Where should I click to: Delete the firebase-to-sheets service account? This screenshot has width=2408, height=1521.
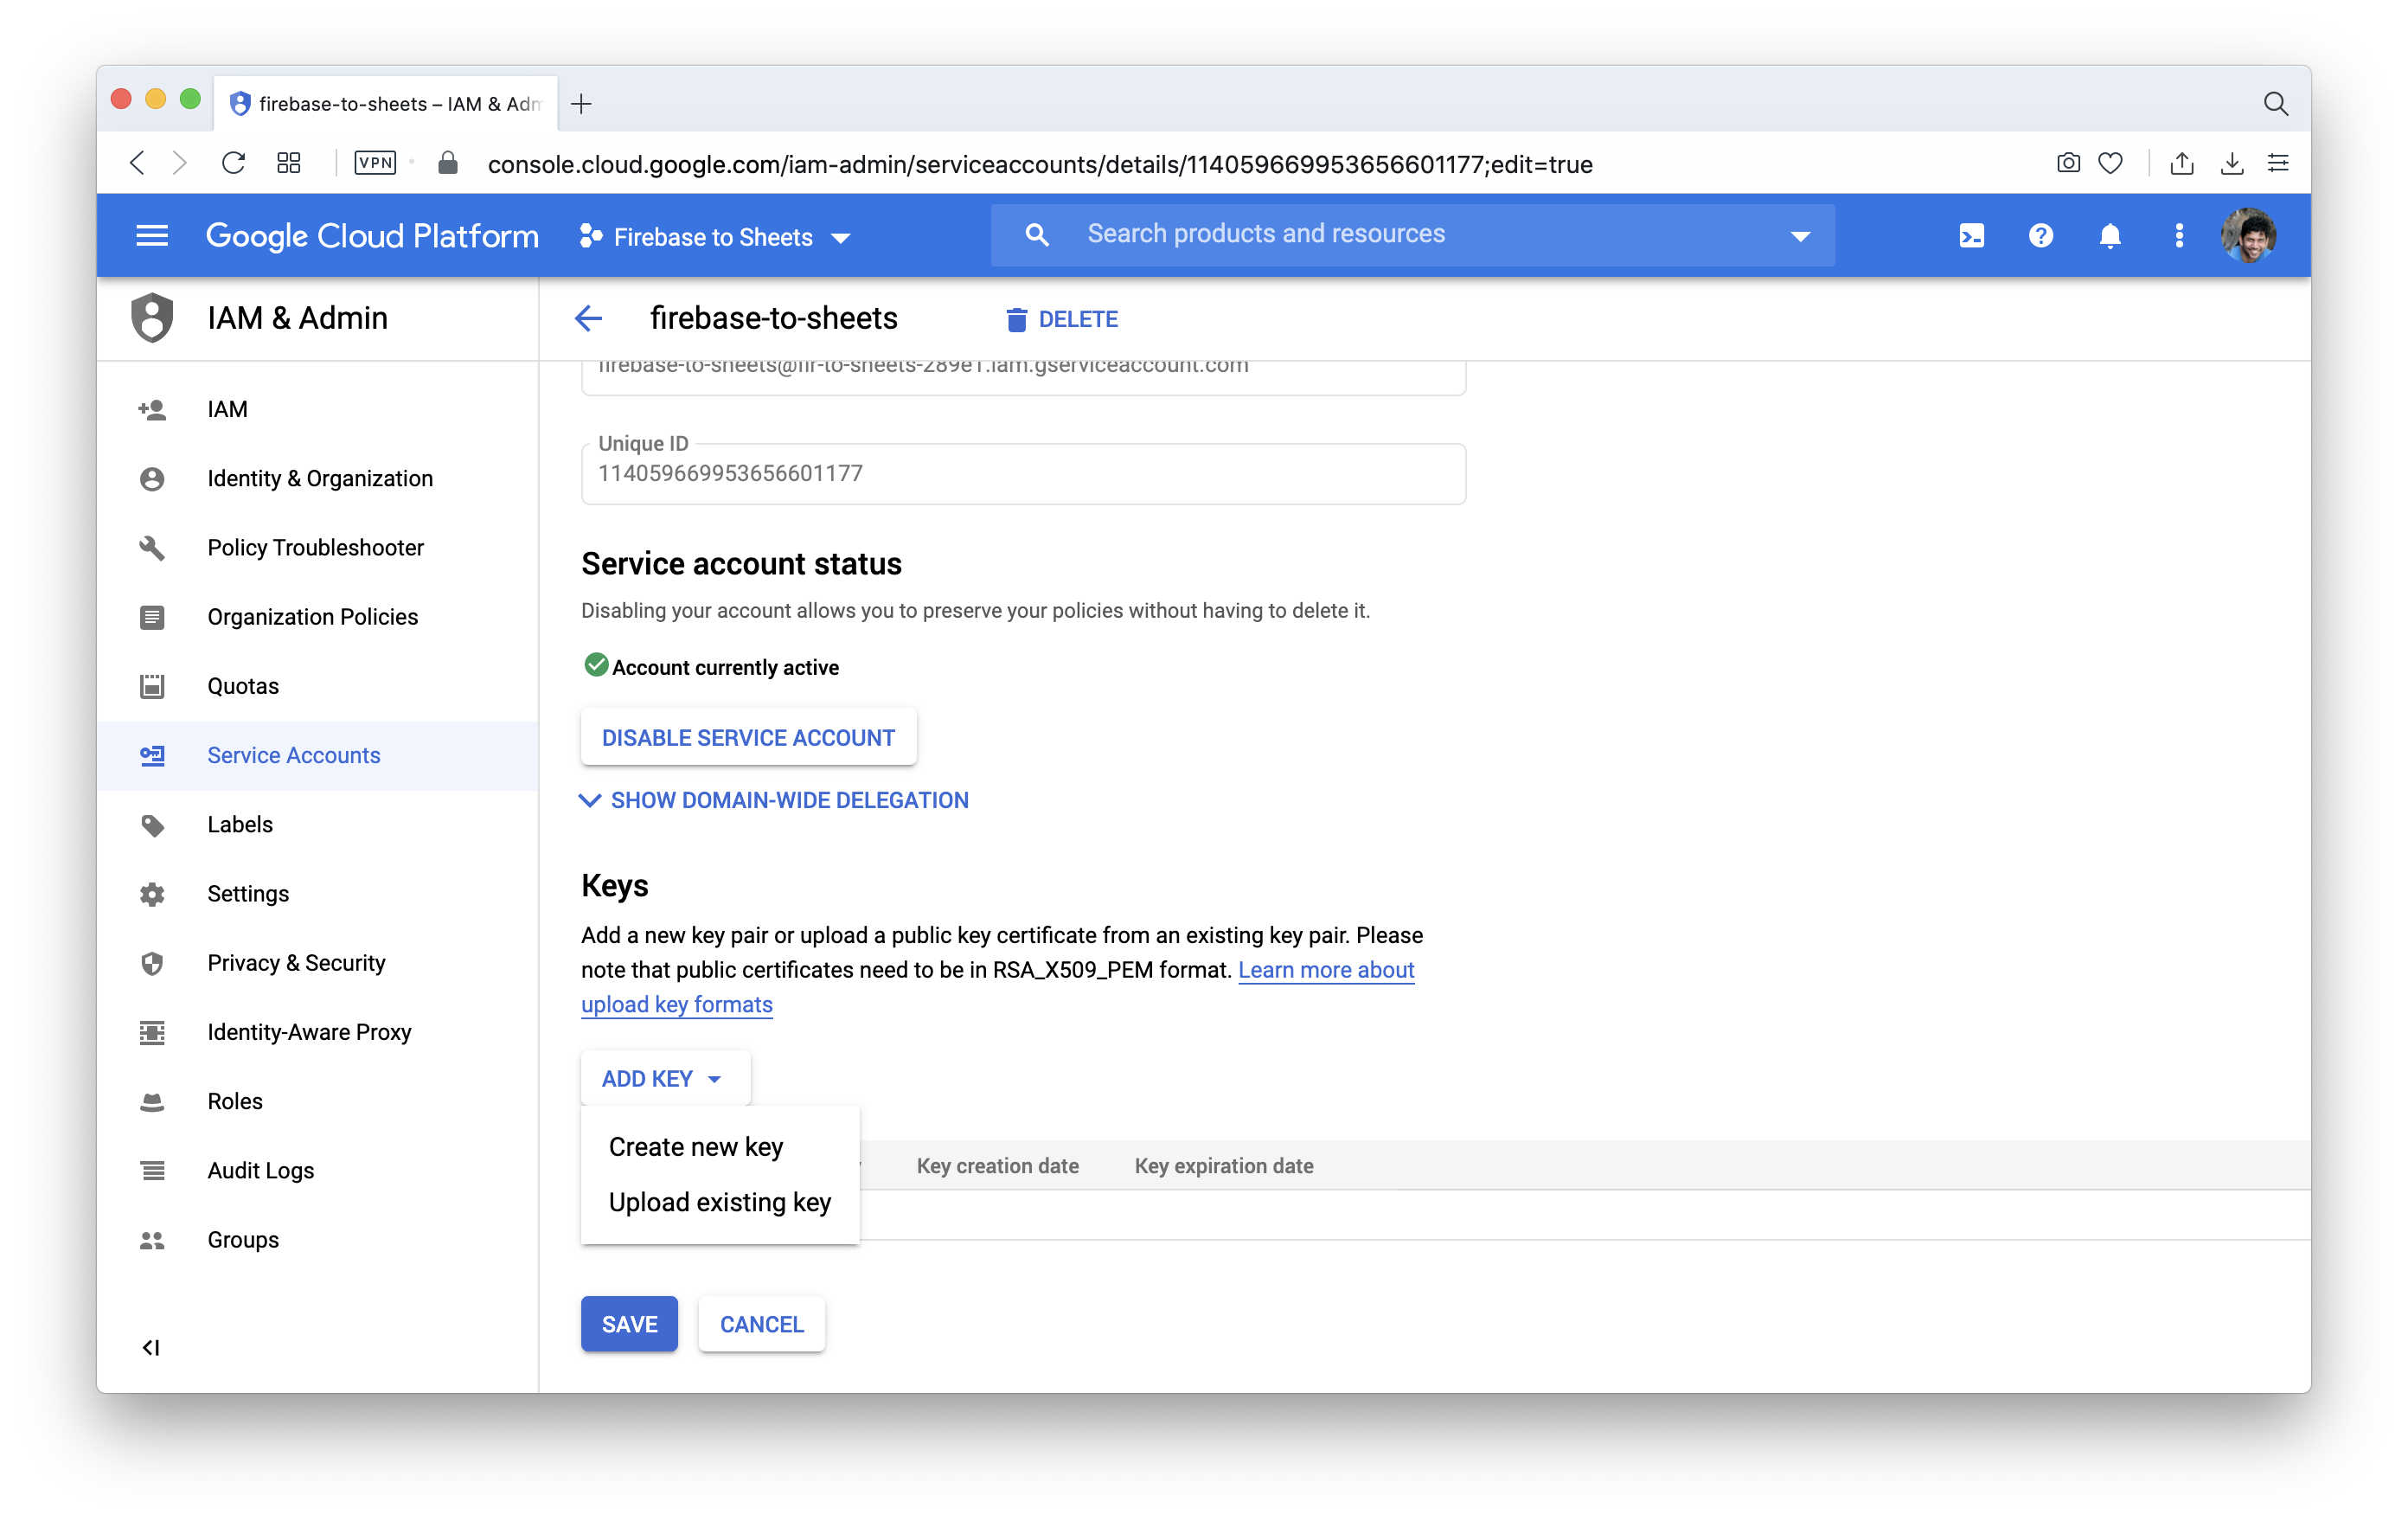click(1061, 319)
